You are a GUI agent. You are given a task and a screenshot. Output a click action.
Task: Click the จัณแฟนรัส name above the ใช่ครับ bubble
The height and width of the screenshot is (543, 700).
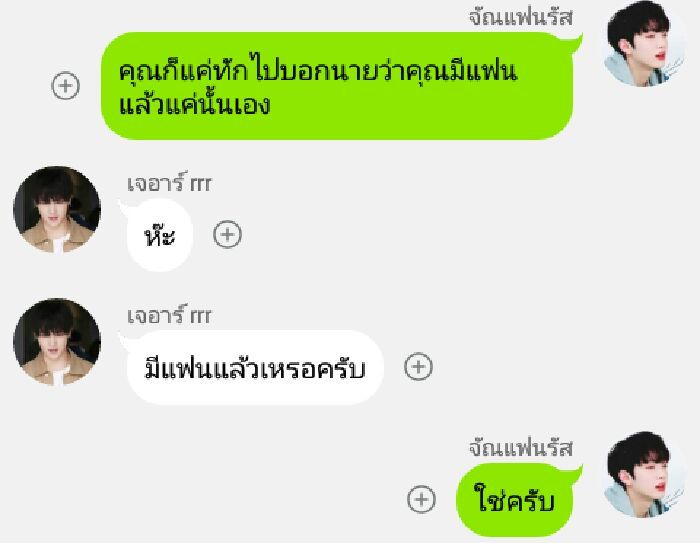pyautogui.click(x=521, y=448)
